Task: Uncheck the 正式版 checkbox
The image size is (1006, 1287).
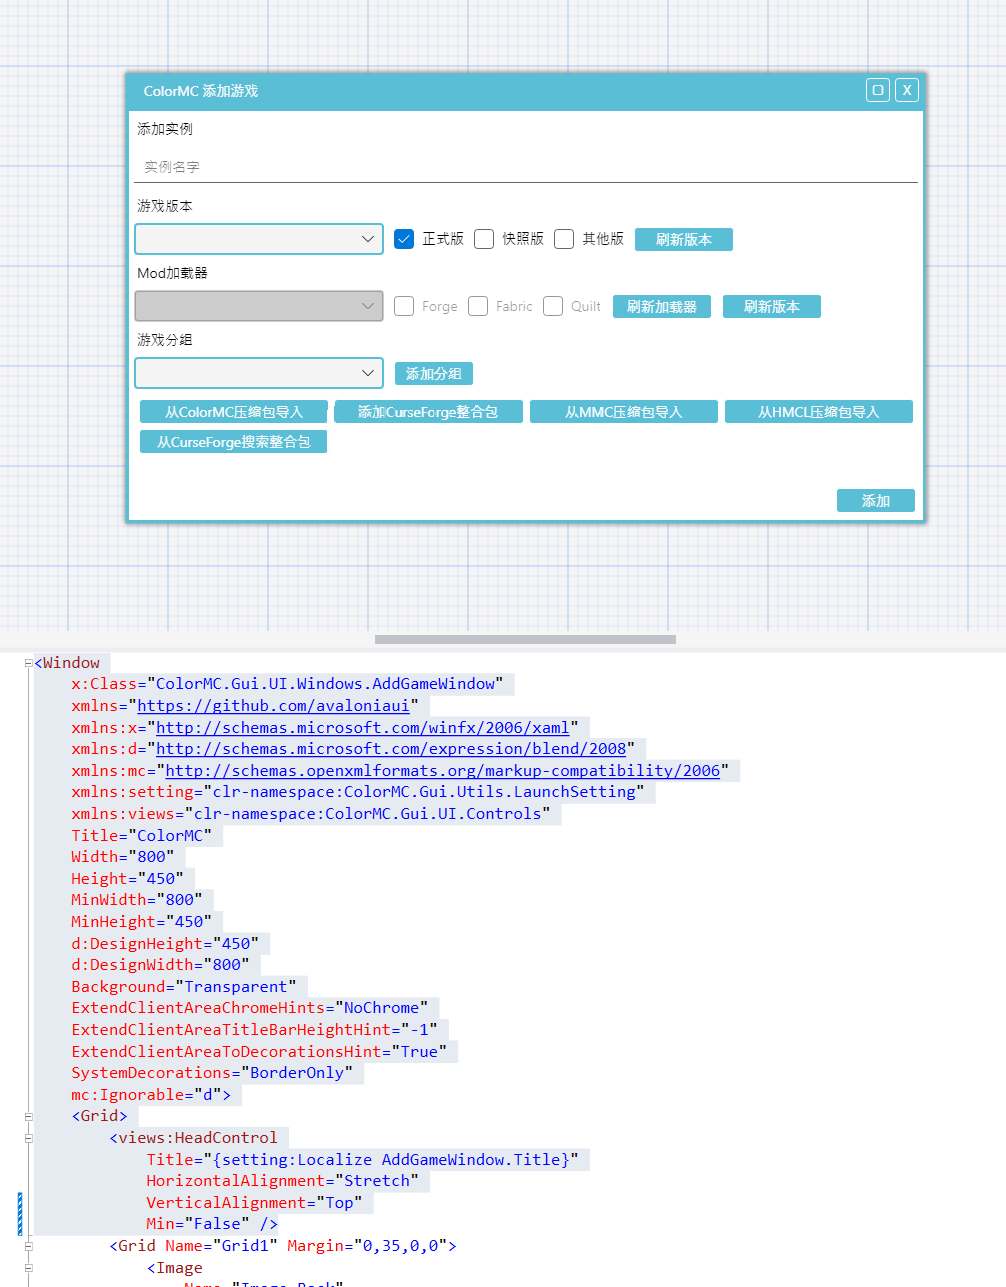Action: click(404, 238)
